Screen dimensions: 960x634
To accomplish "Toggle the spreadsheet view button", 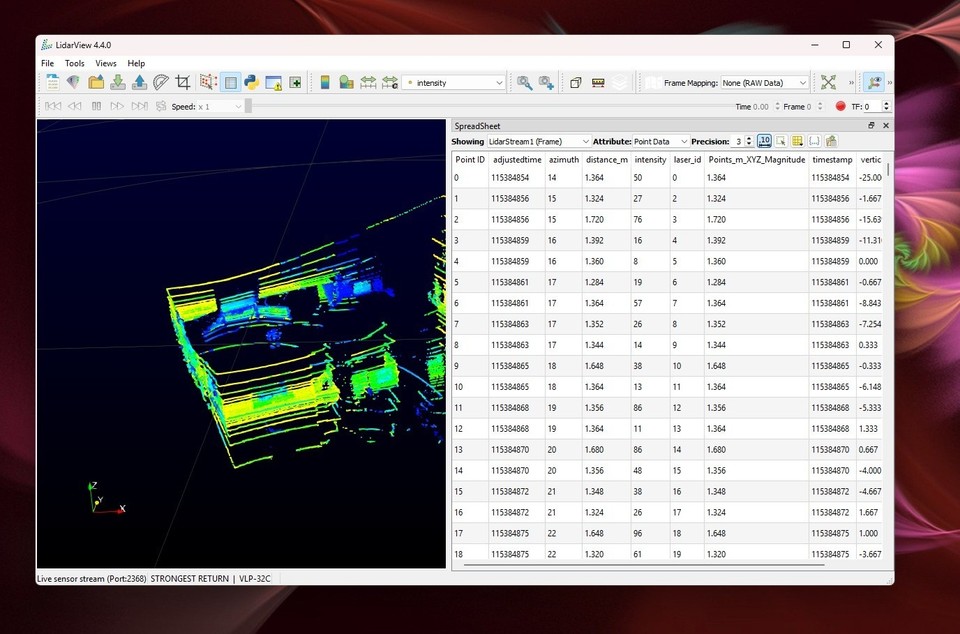I will pyautogui.click(x=230, y=82).
